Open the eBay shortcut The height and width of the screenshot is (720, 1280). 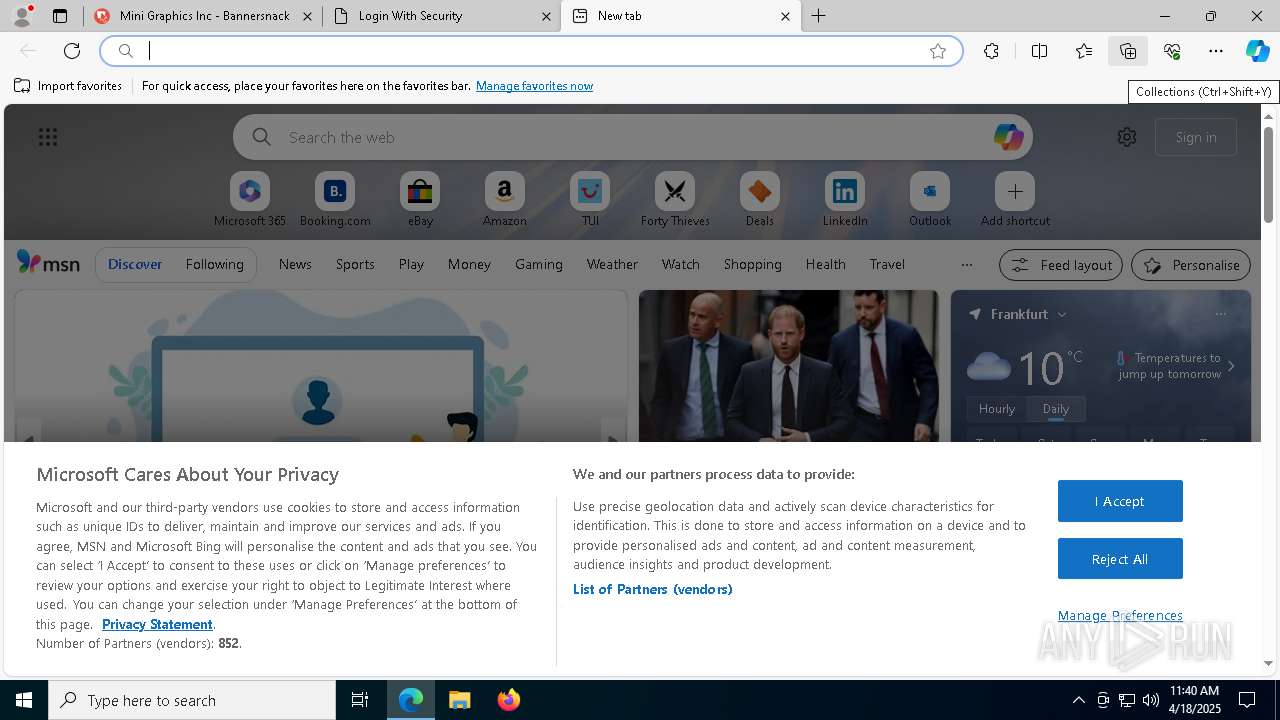(420, 200)
